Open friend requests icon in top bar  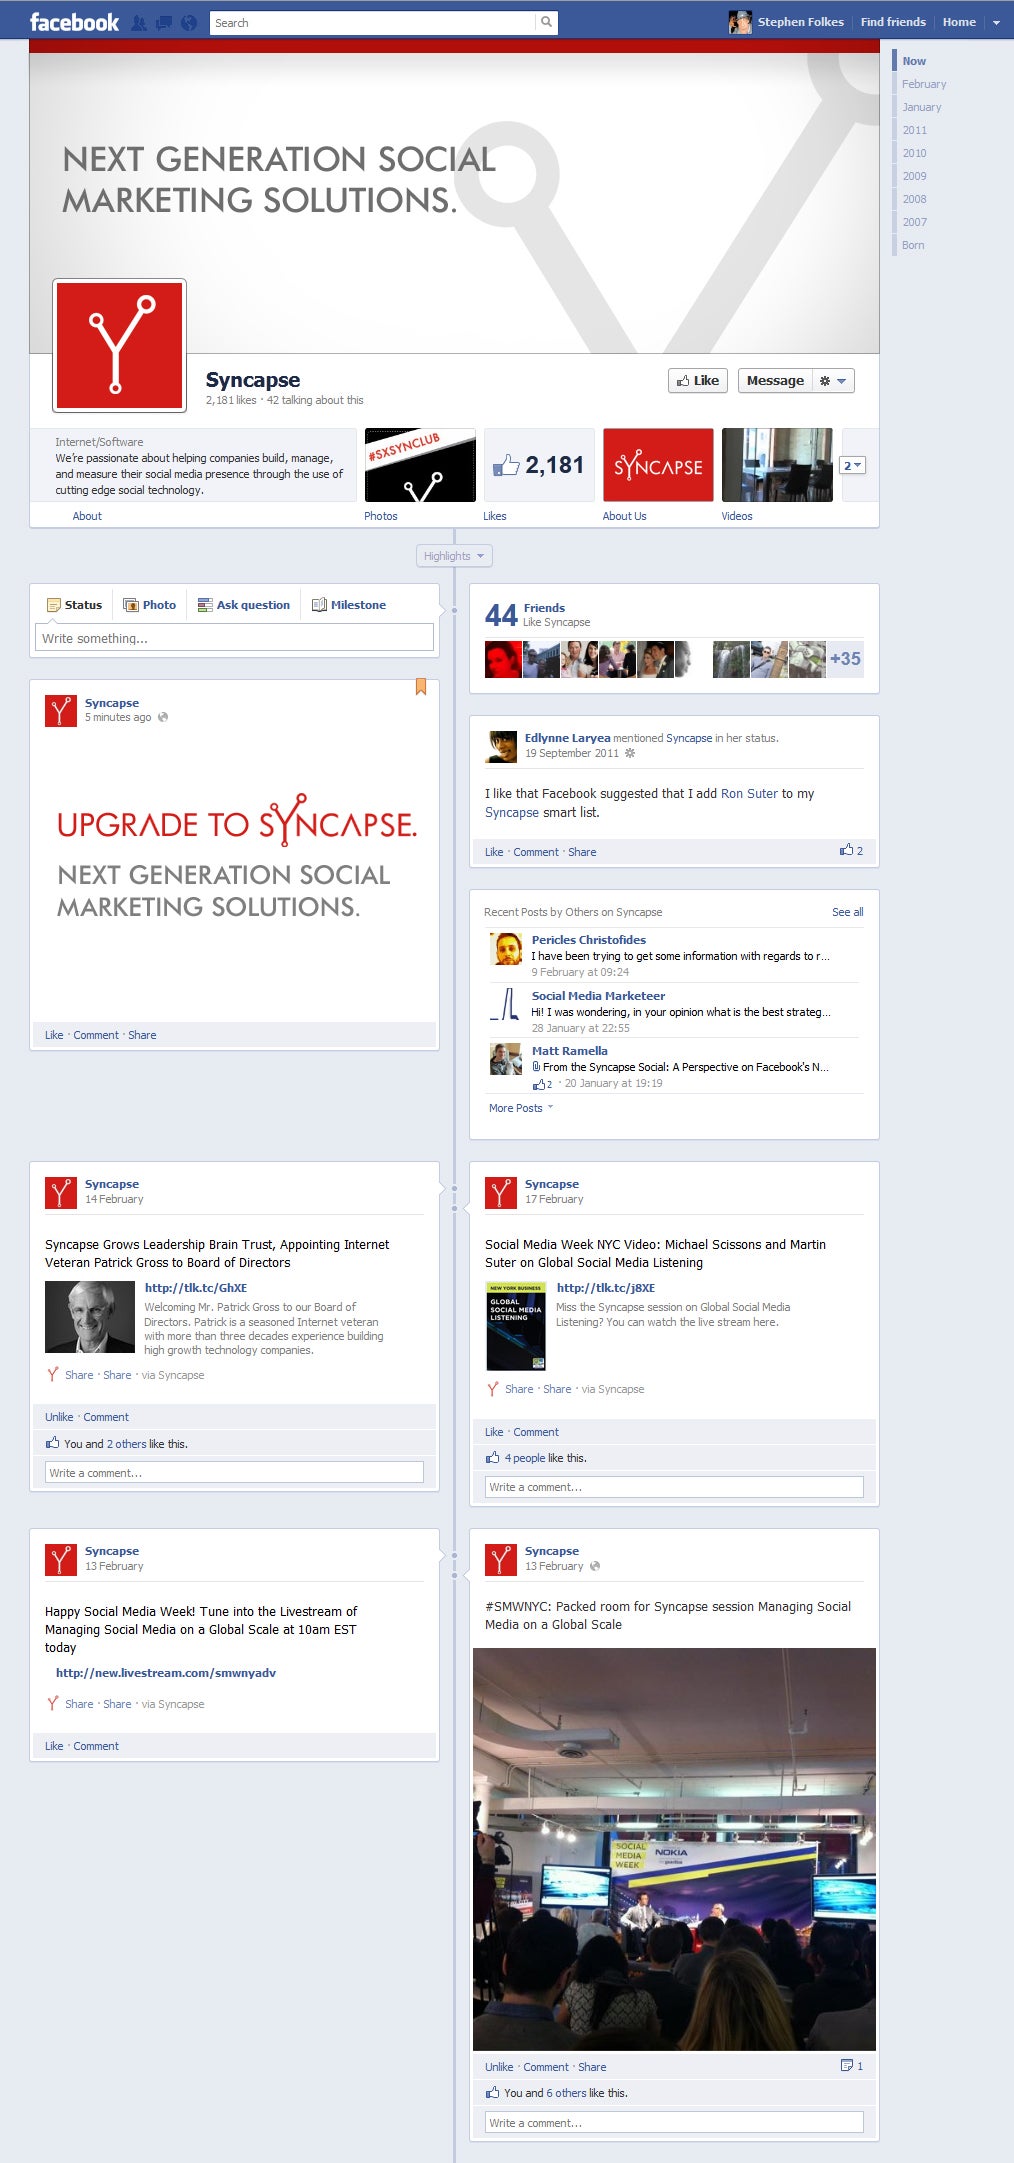point(139,23)
